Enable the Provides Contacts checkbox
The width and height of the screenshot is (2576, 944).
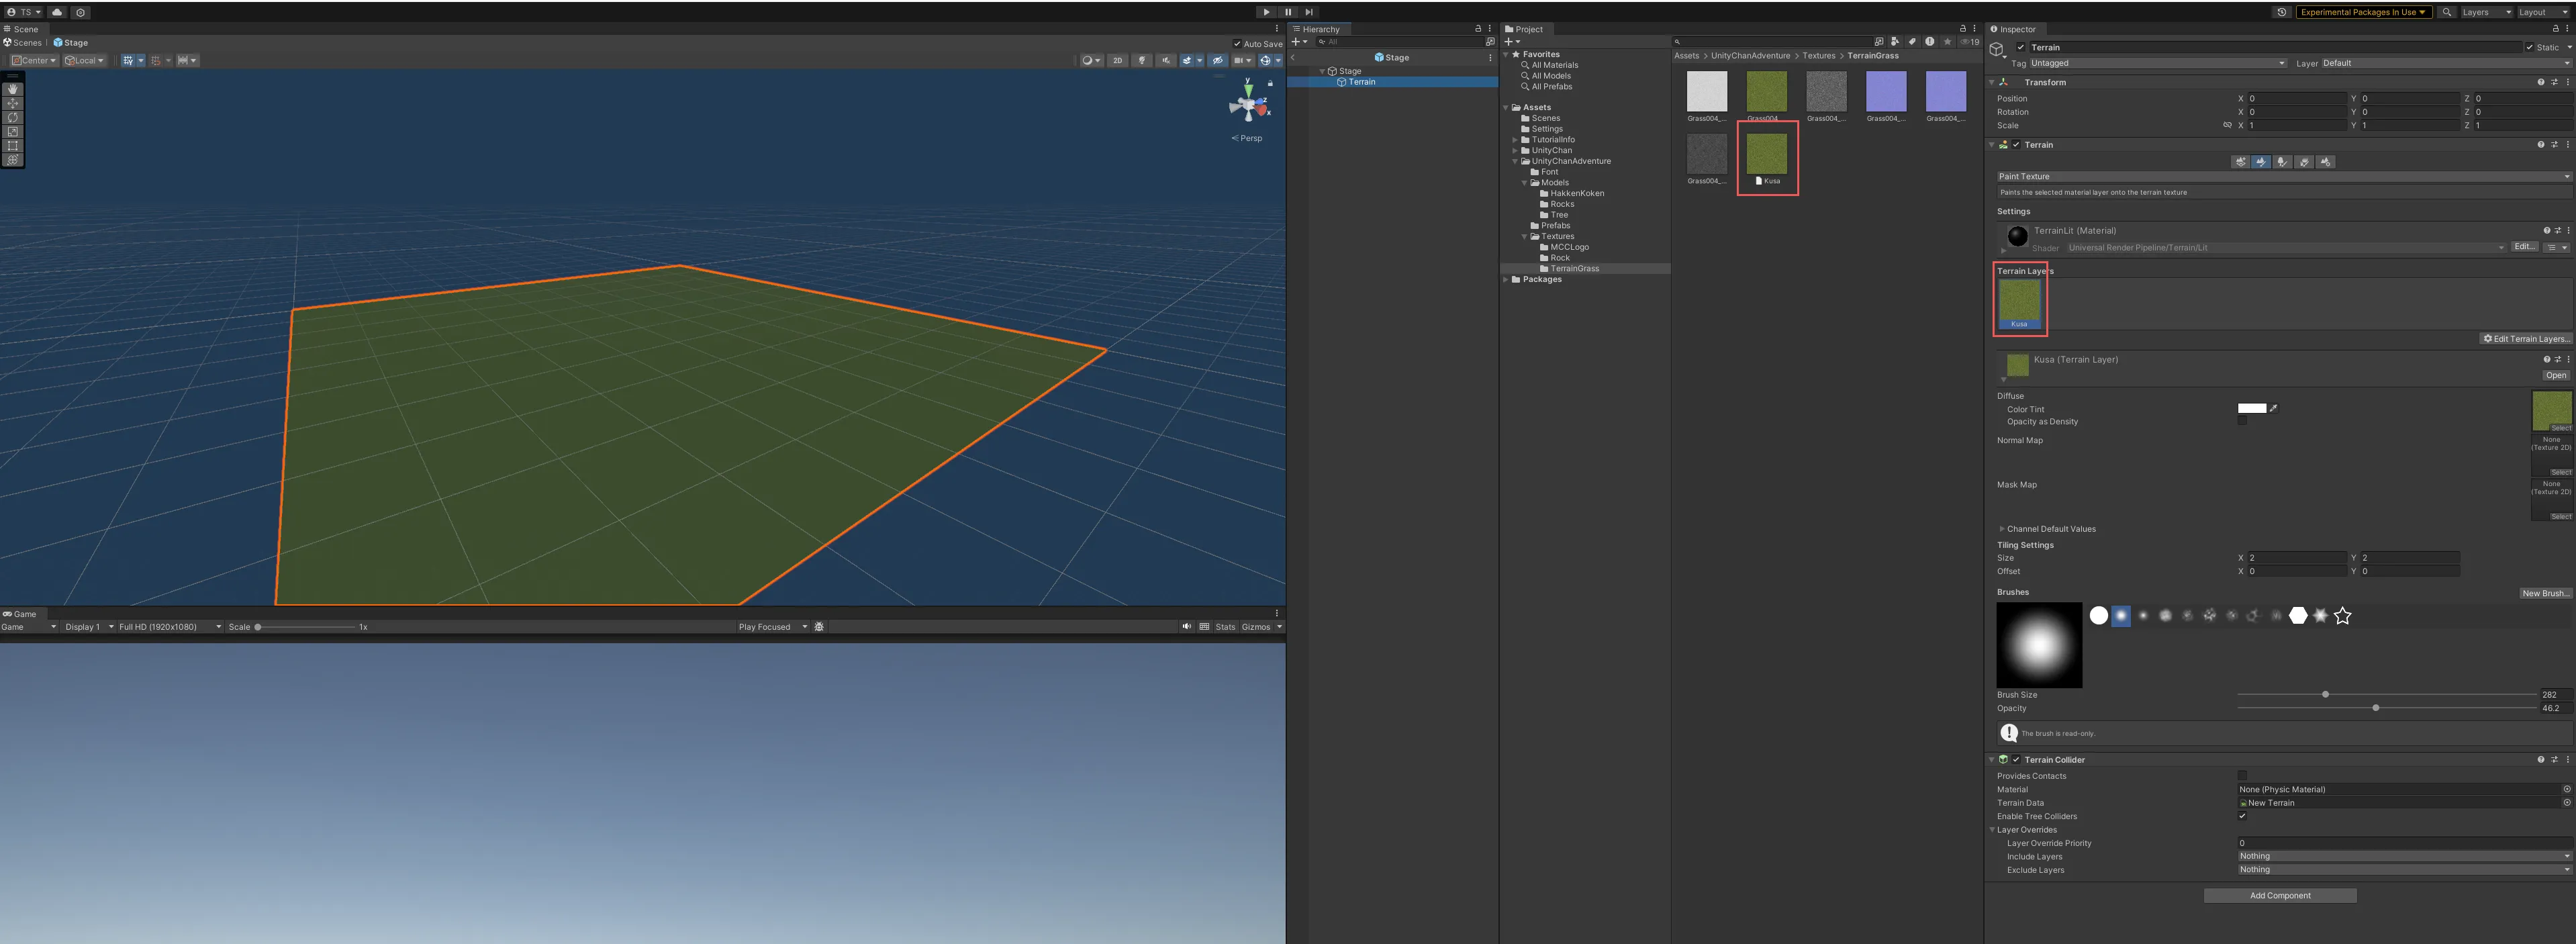[x=2242, y=776]
